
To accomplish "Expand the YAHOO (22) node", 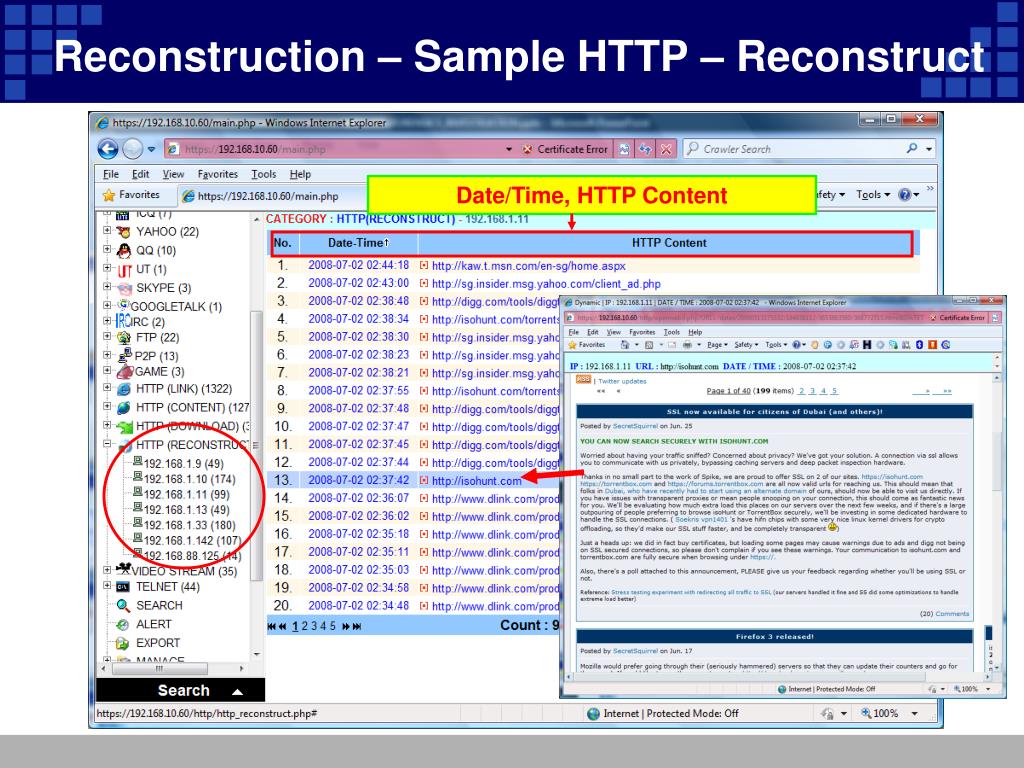I will 107,230.
